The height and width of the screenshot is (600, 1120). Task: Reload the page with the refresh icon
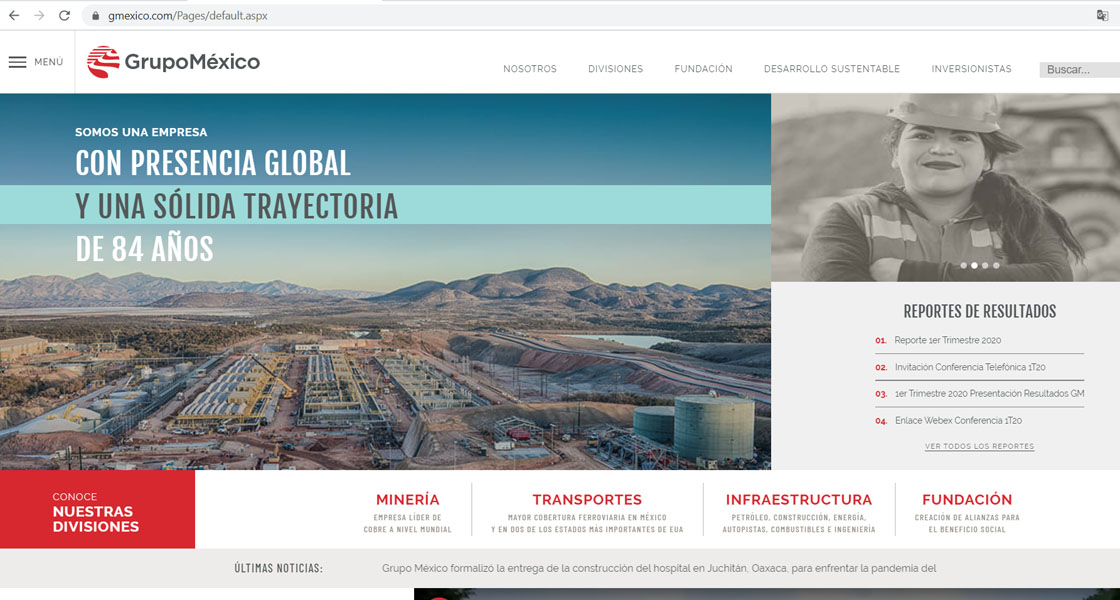tap(64, 16)
